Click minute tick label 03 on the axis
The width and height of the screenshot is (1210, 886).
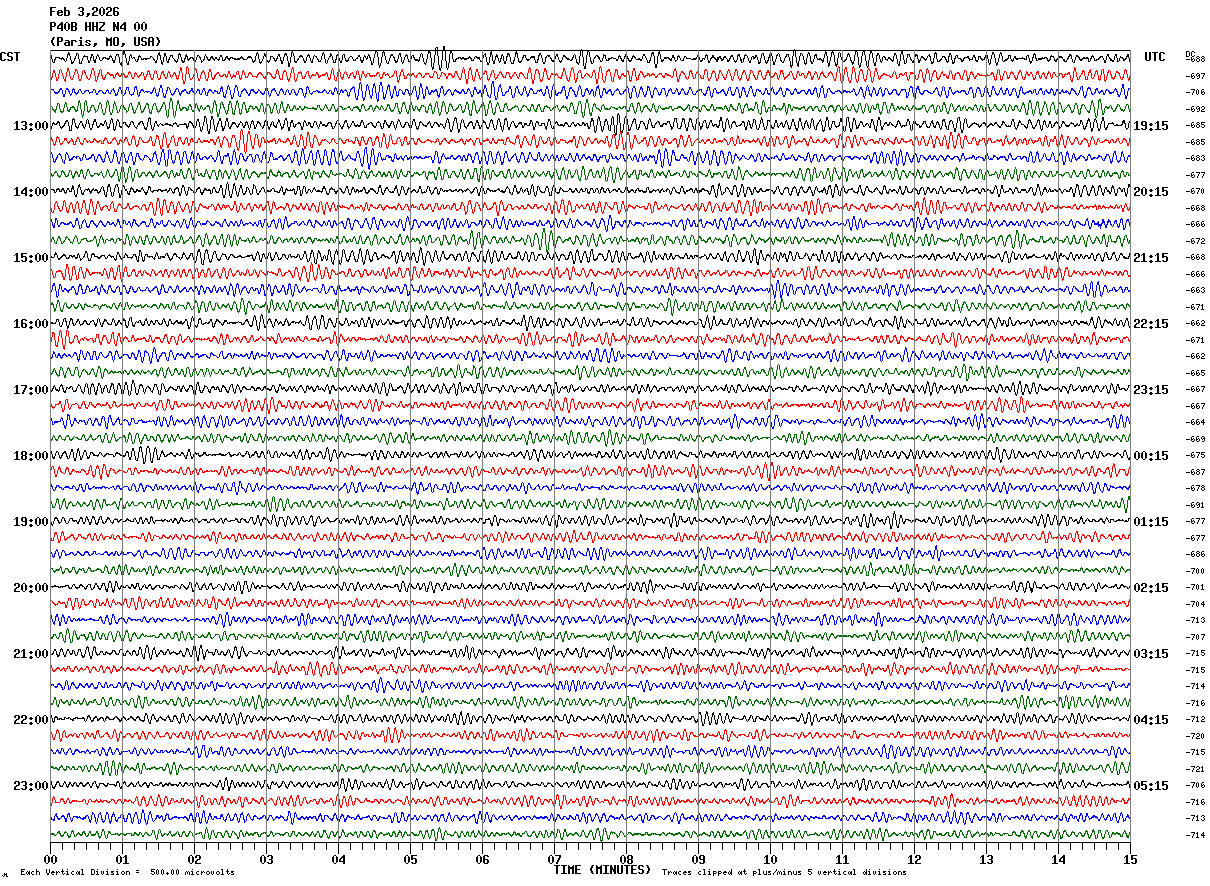(x=266, y=859)
